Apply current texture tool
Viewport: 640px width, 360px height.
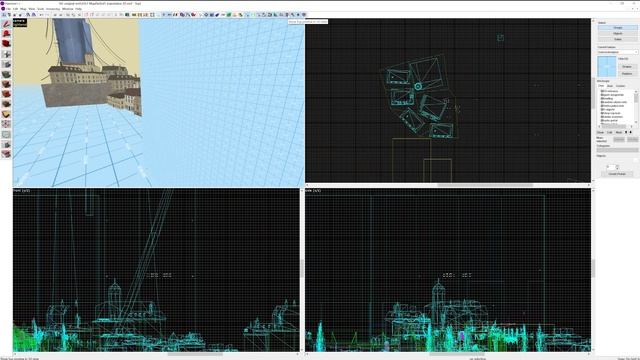(x=6, y=84)
